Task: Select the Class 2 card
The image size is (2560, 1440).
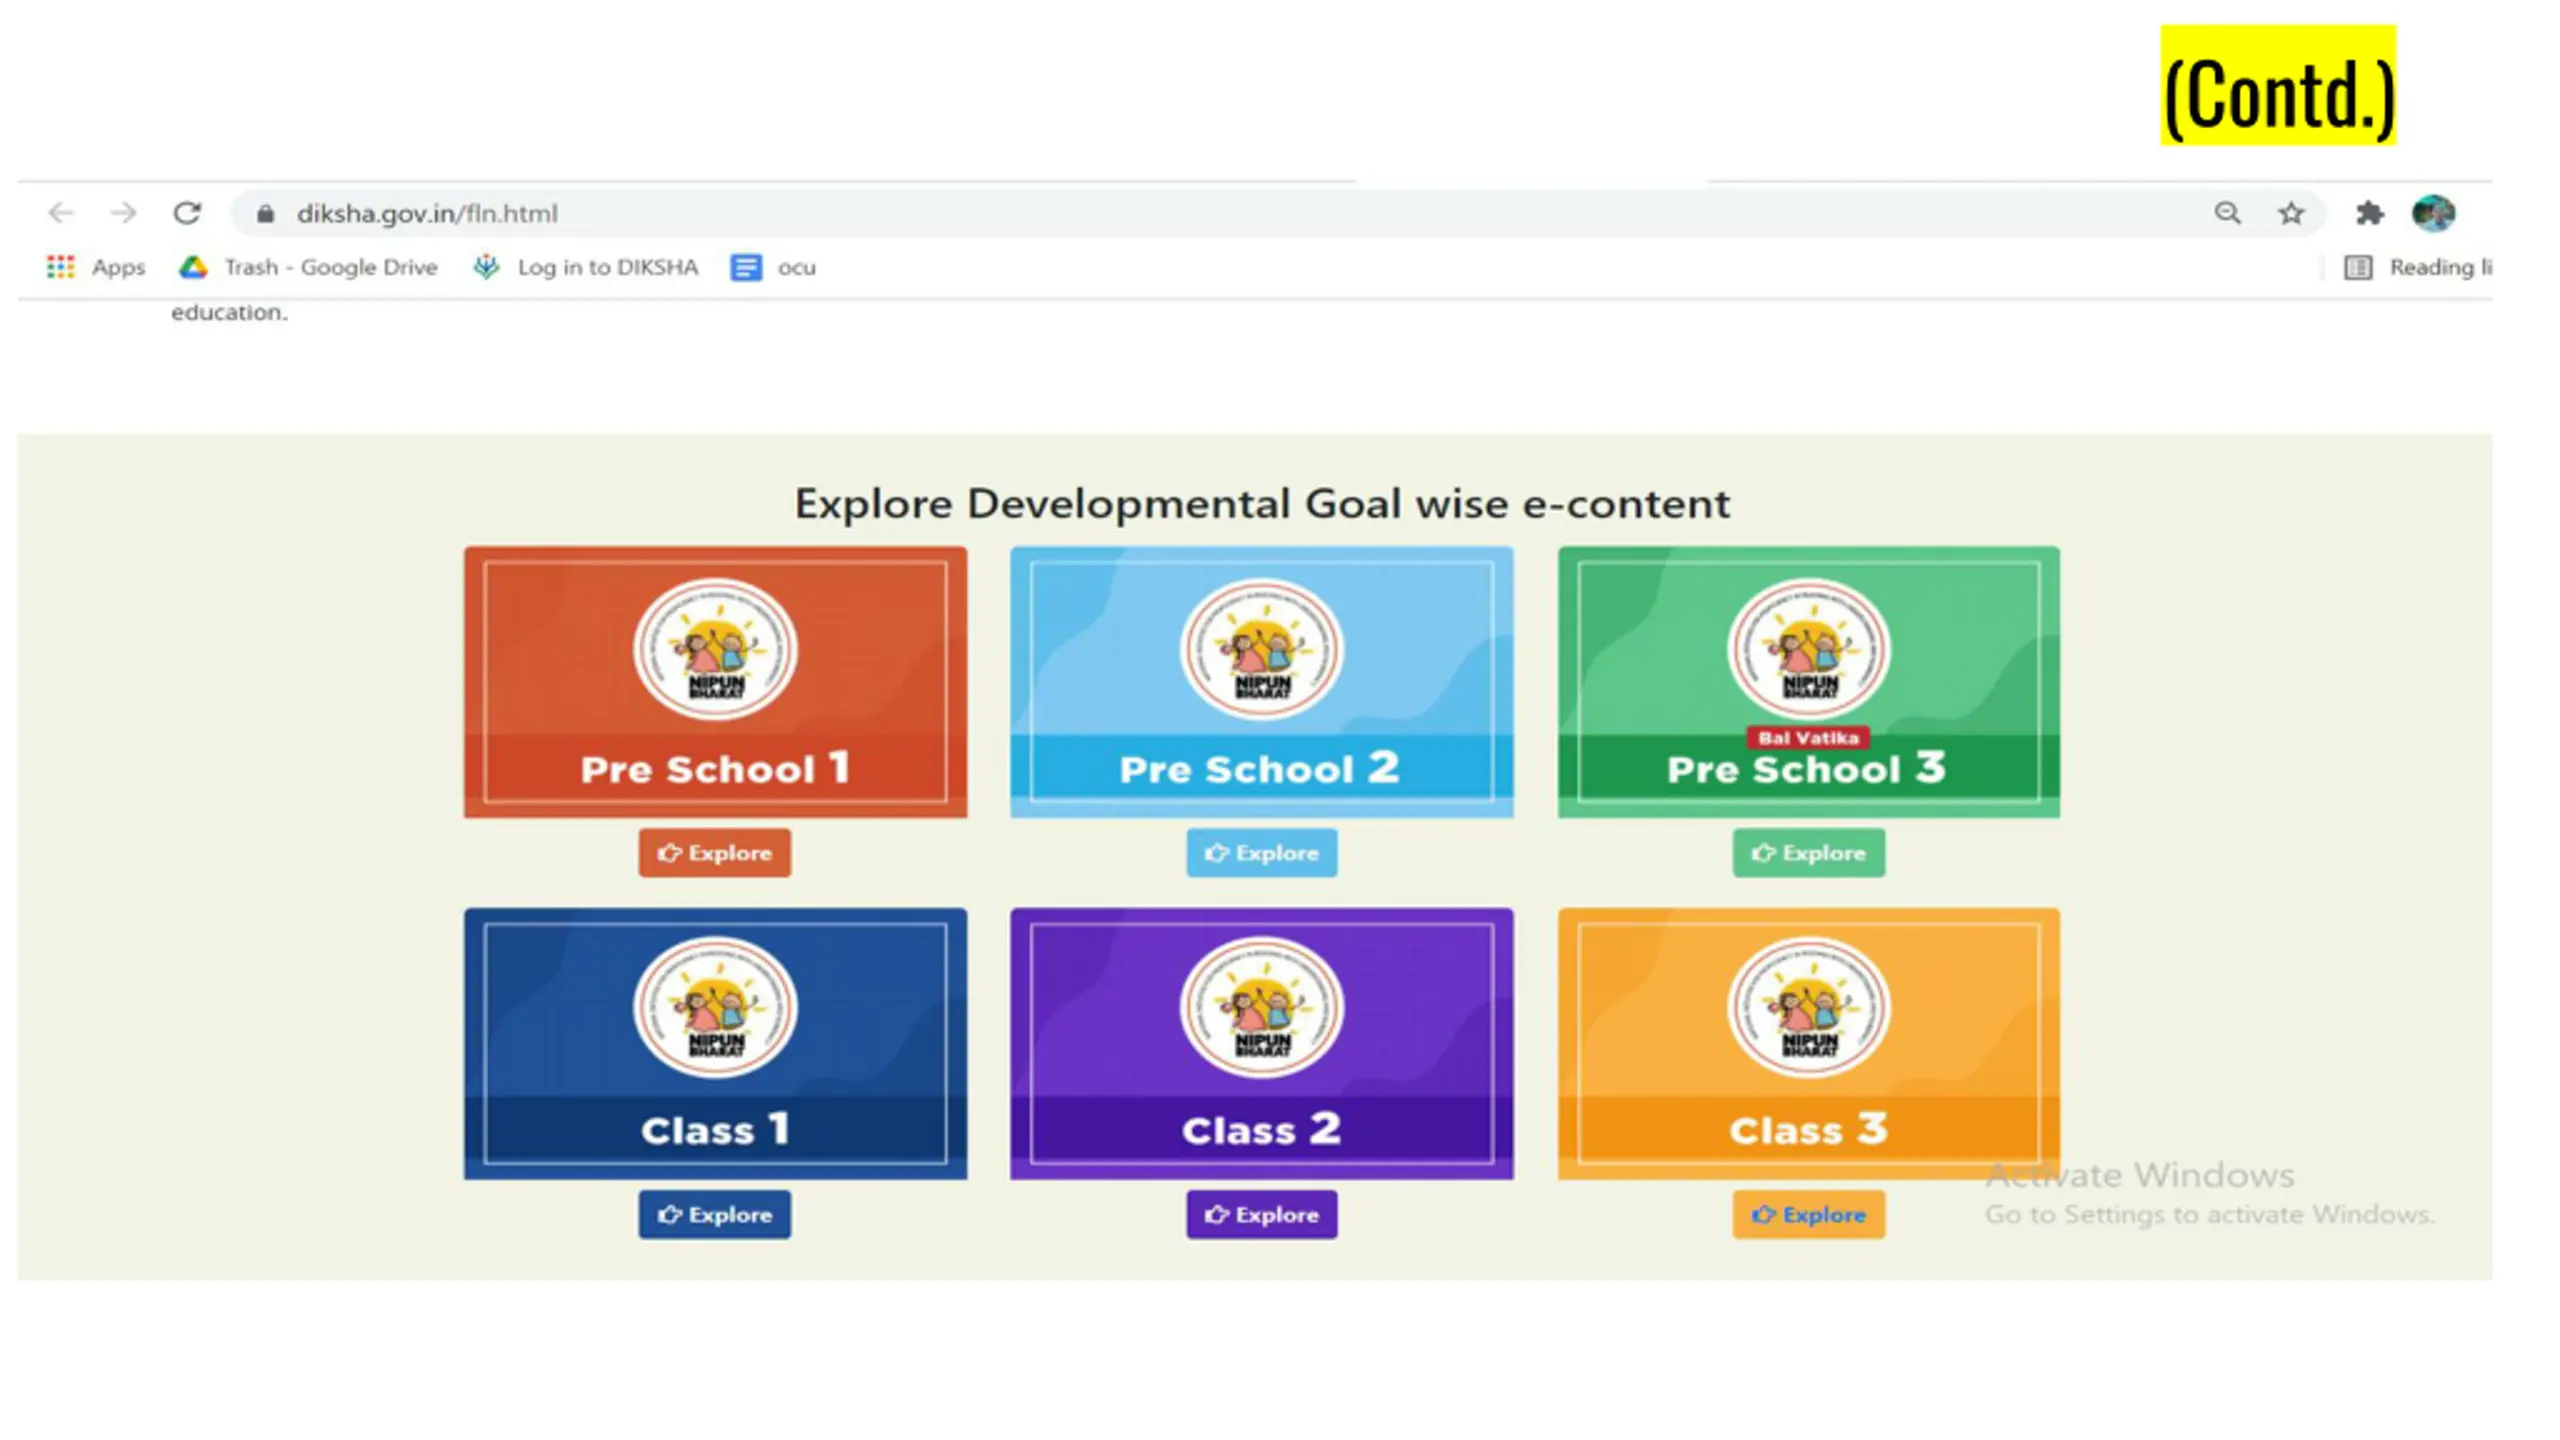Action: click(1262, 1044)
